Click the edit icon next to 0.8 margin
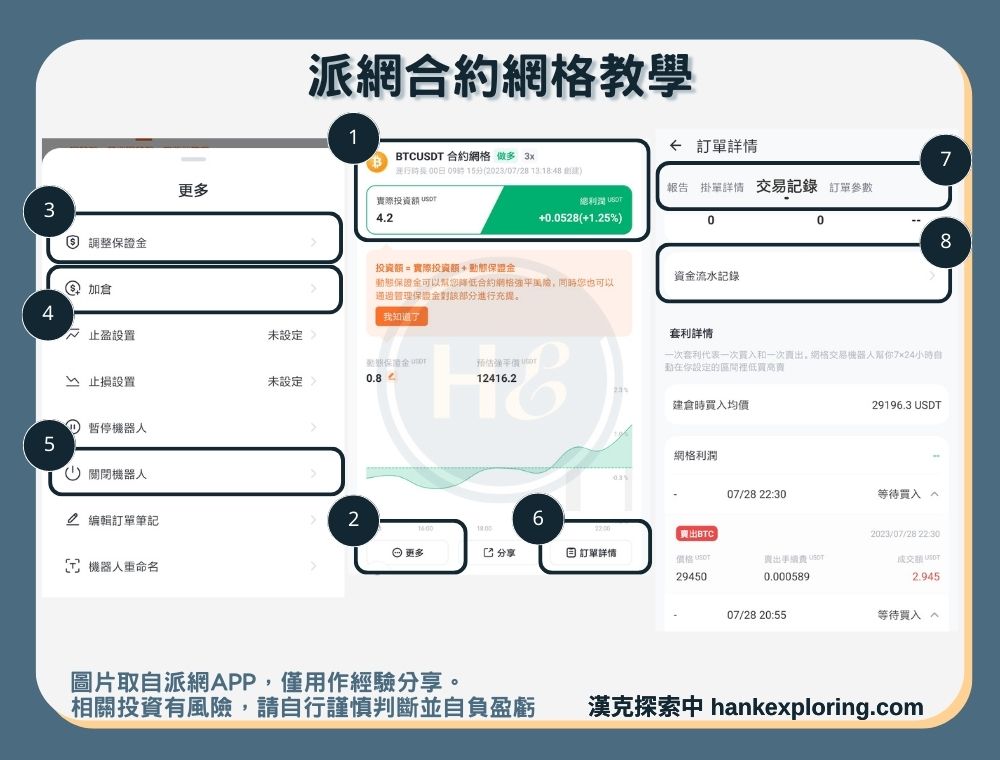Image resolution: width=1000 pixels, height=760 pixels. [392, 377]
